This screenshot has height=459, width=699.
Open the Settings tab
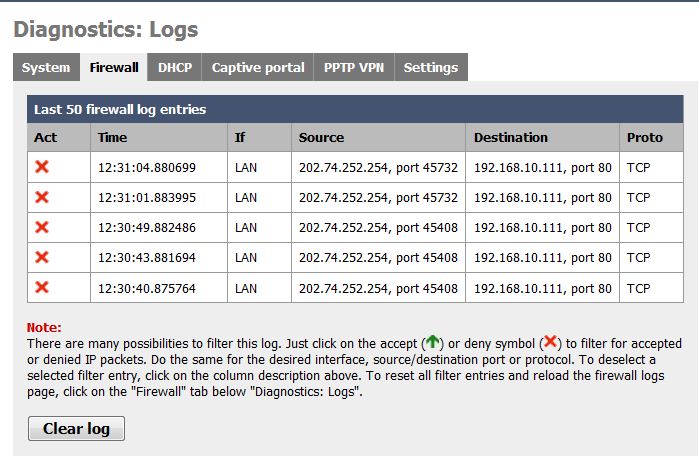click(x=431, y=68)
